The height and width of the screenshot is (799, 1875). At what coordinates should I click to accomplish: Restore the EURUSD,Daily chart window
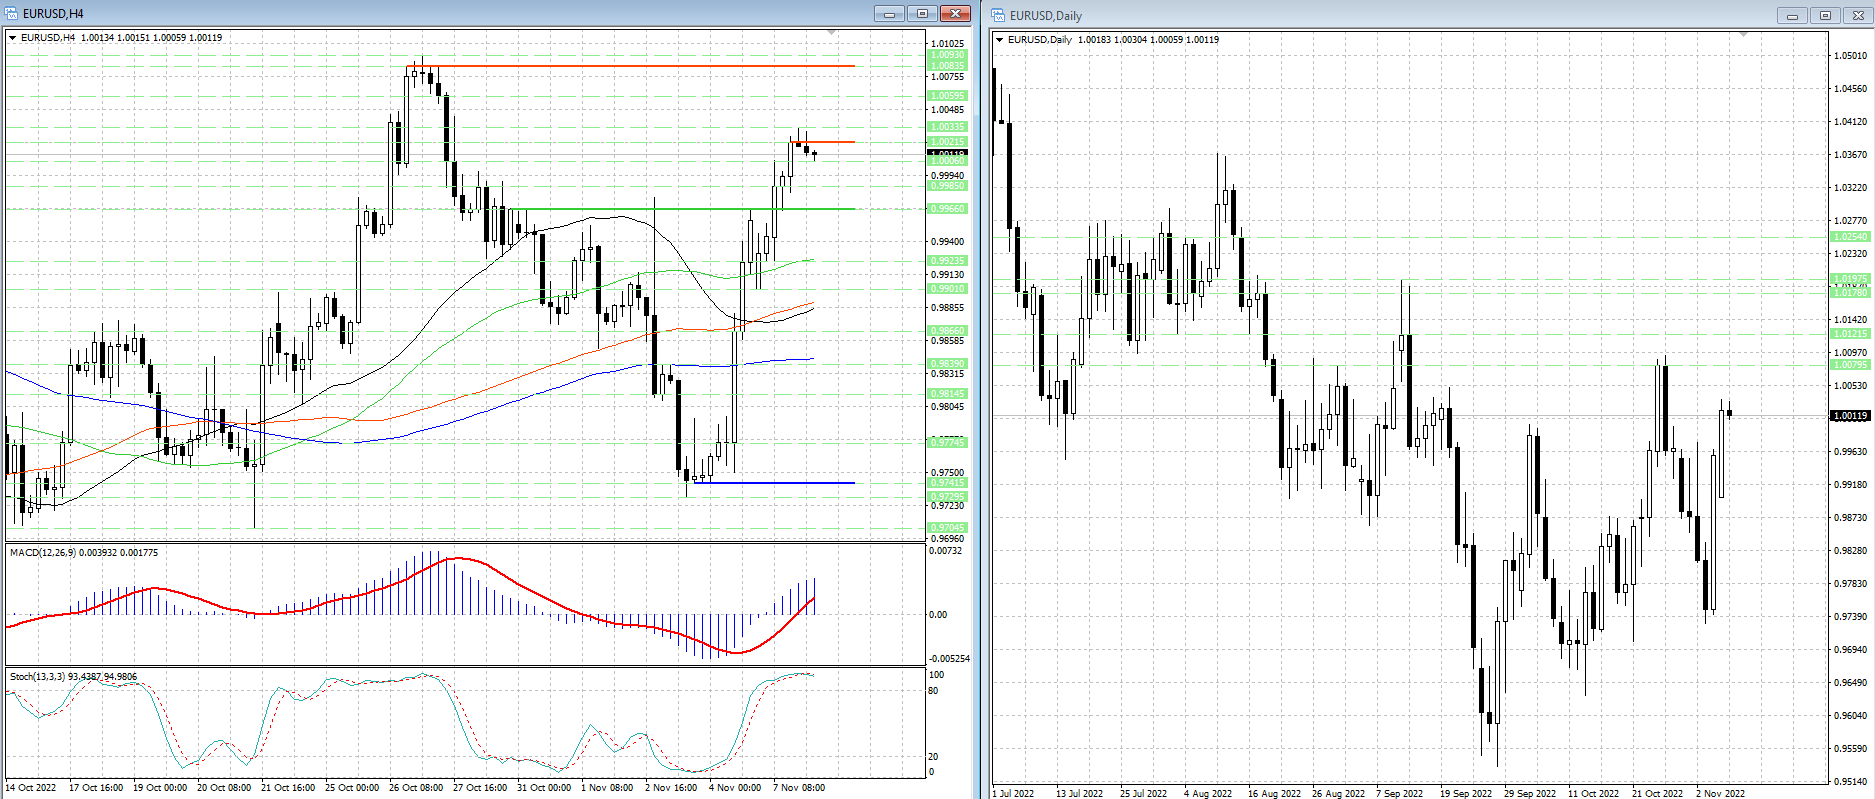[x=1825, y=15]
